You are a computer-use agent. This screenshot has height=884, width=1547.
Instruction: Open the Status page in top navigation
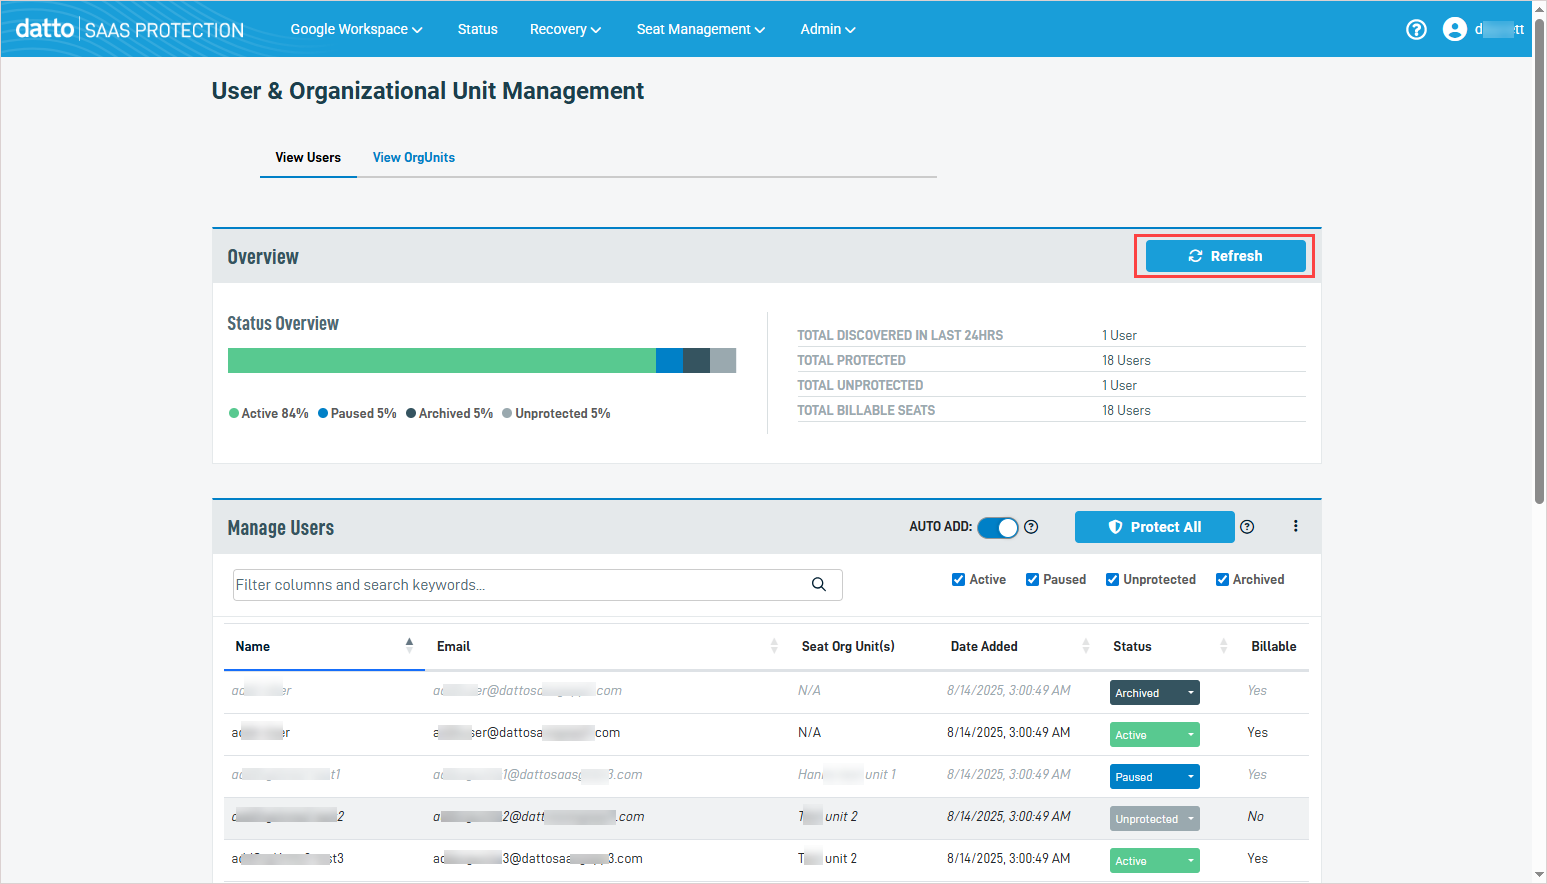click(477, 29)
